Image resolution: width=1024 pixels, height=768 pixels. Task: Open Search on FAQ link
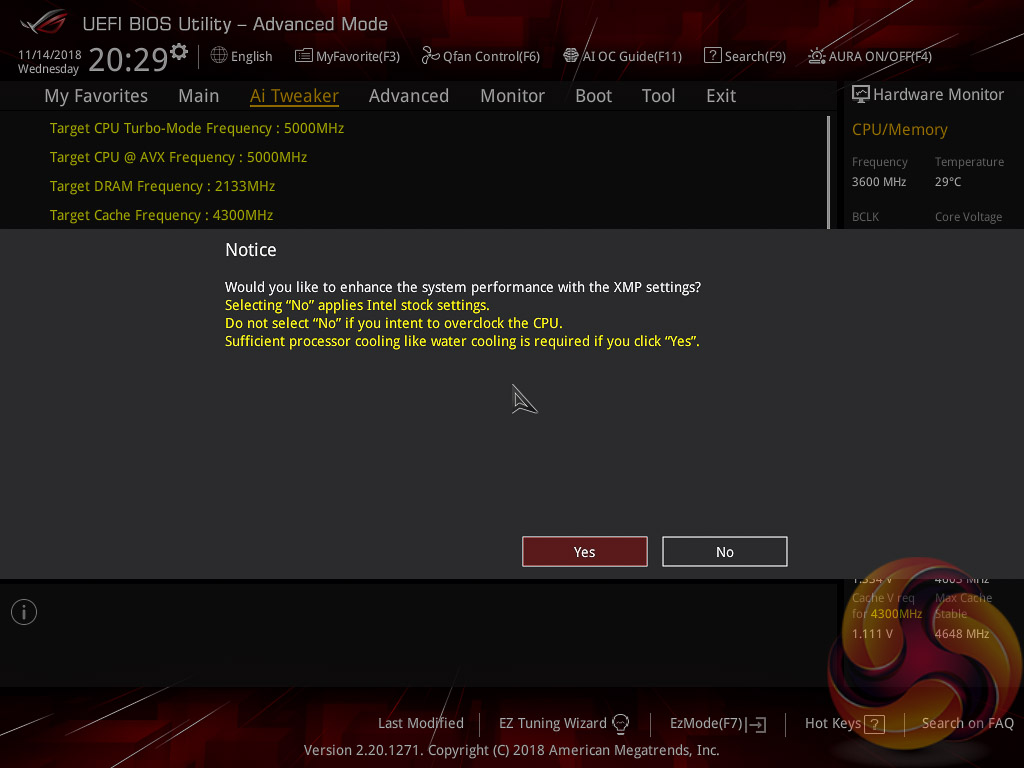967,723
